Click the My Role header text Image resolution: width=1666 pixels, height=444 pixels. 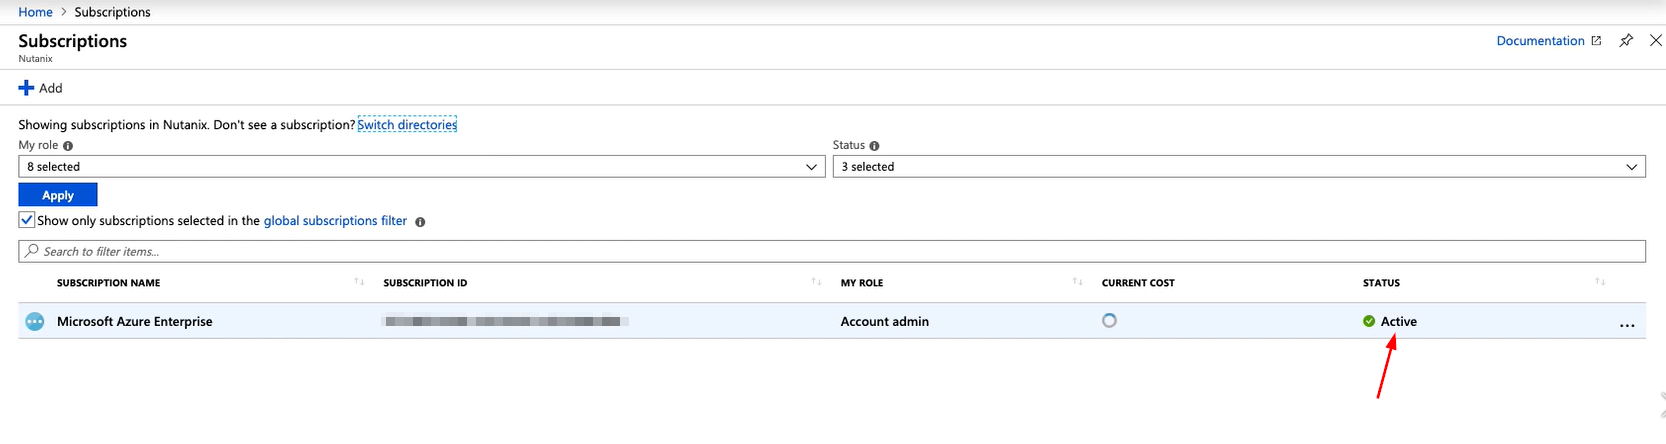[x=862, y=283]
